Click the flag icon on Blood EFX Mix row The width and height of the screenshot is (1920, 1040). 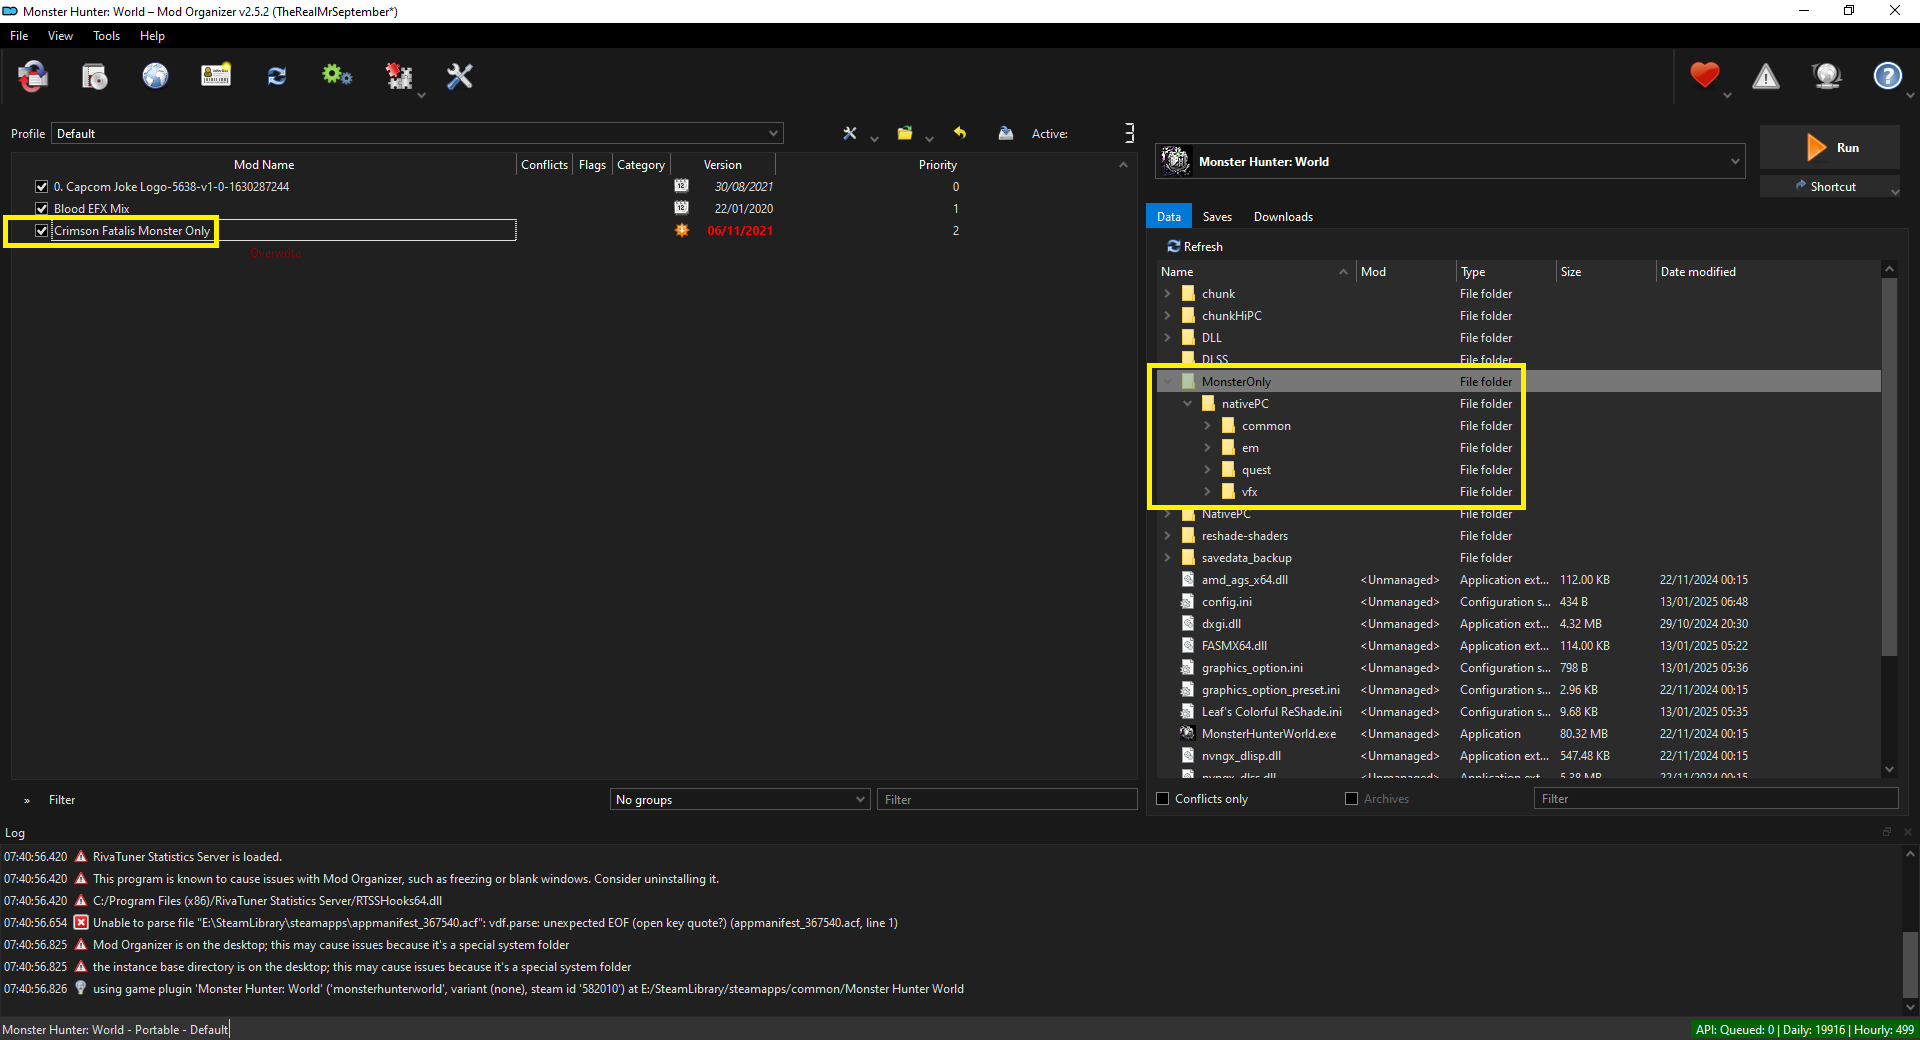click(x=682, y=209)
